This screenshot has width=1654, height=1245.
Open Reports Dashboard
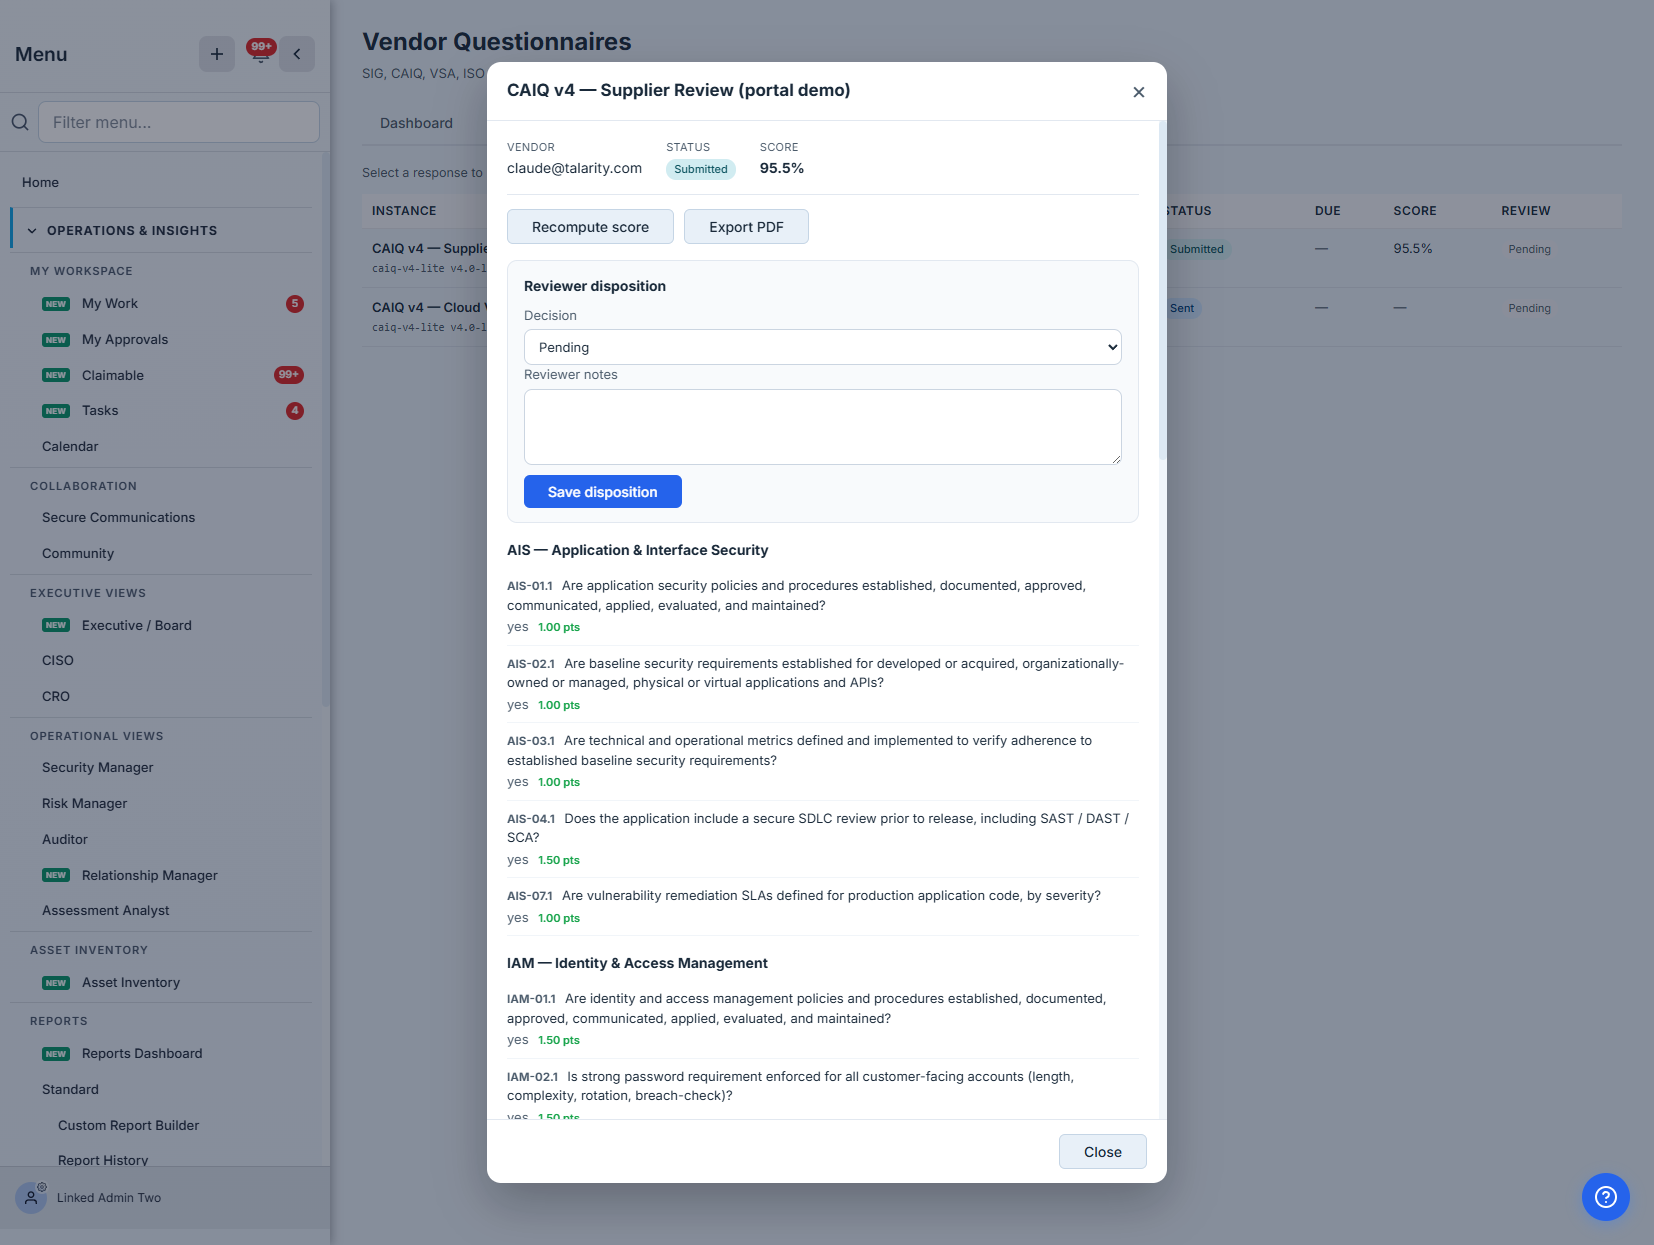click(x=142, y=1054)
